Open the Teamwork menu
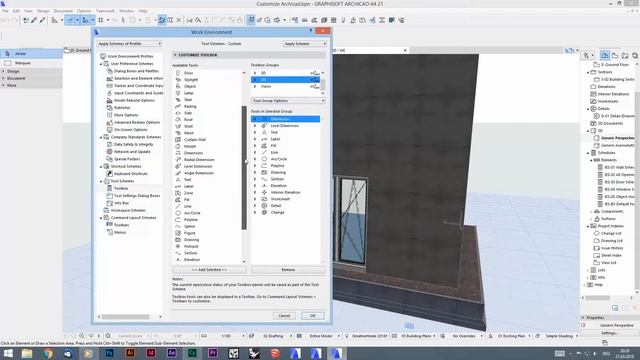640x360 pixels. [105, 11]
